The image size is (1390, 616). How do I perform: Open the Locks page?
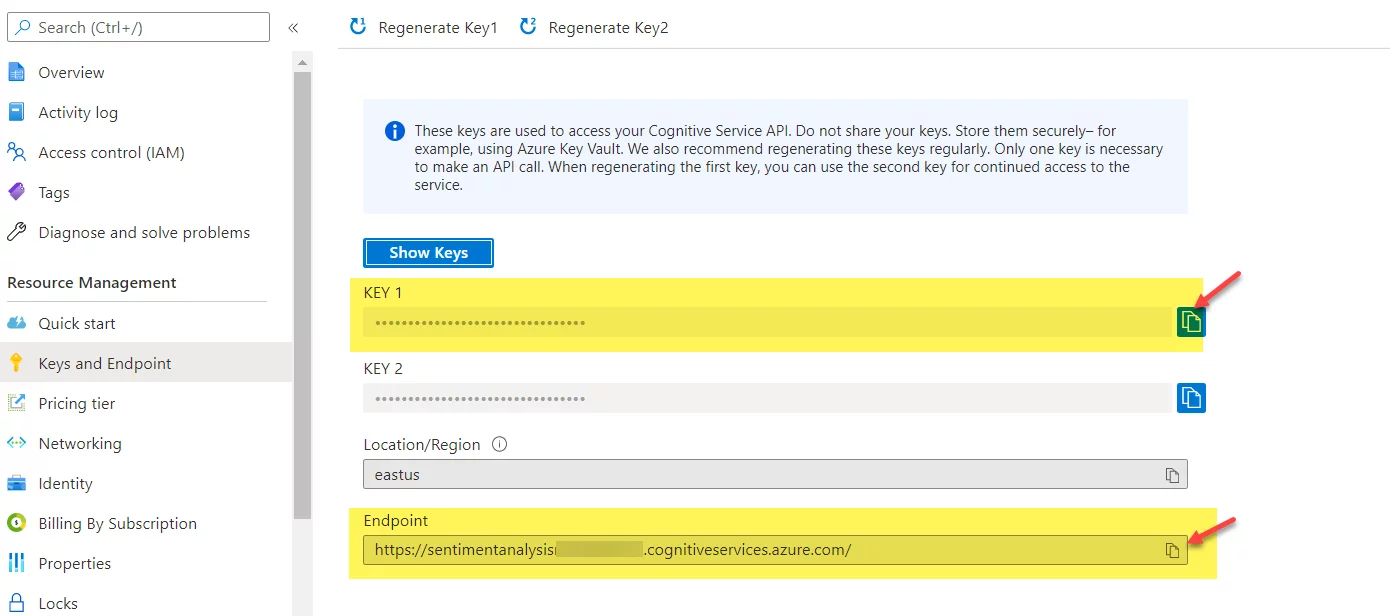[58, 603]
